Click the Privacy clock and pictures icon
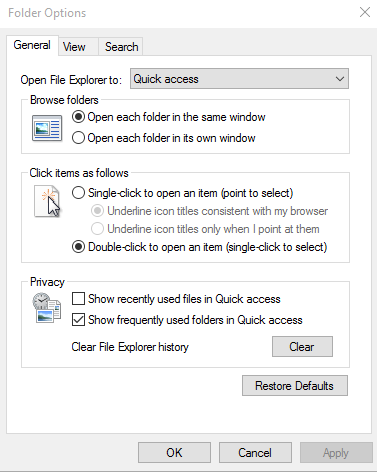 click(47, 308)
